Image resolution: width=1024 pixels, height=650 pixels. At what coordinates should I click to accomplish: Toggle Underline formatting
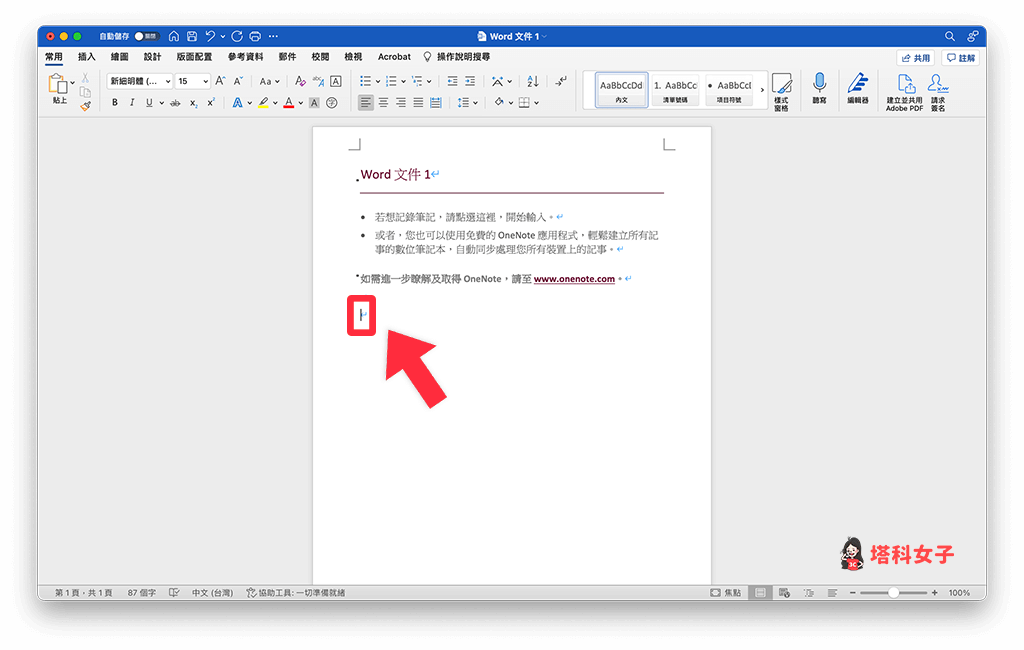click(150, 103)
